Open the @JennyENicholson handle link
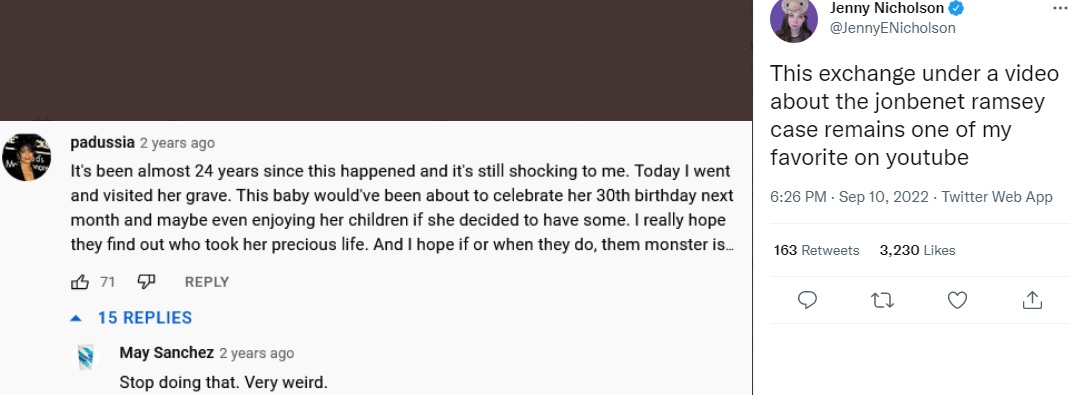Screen dimensions: 1080x395 tap(893, 28)
